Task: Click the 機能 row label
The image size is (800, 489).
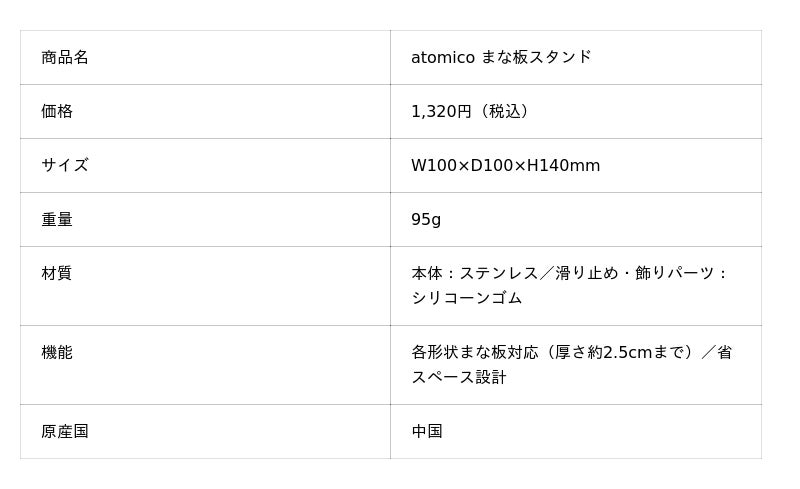Action: 57,352
